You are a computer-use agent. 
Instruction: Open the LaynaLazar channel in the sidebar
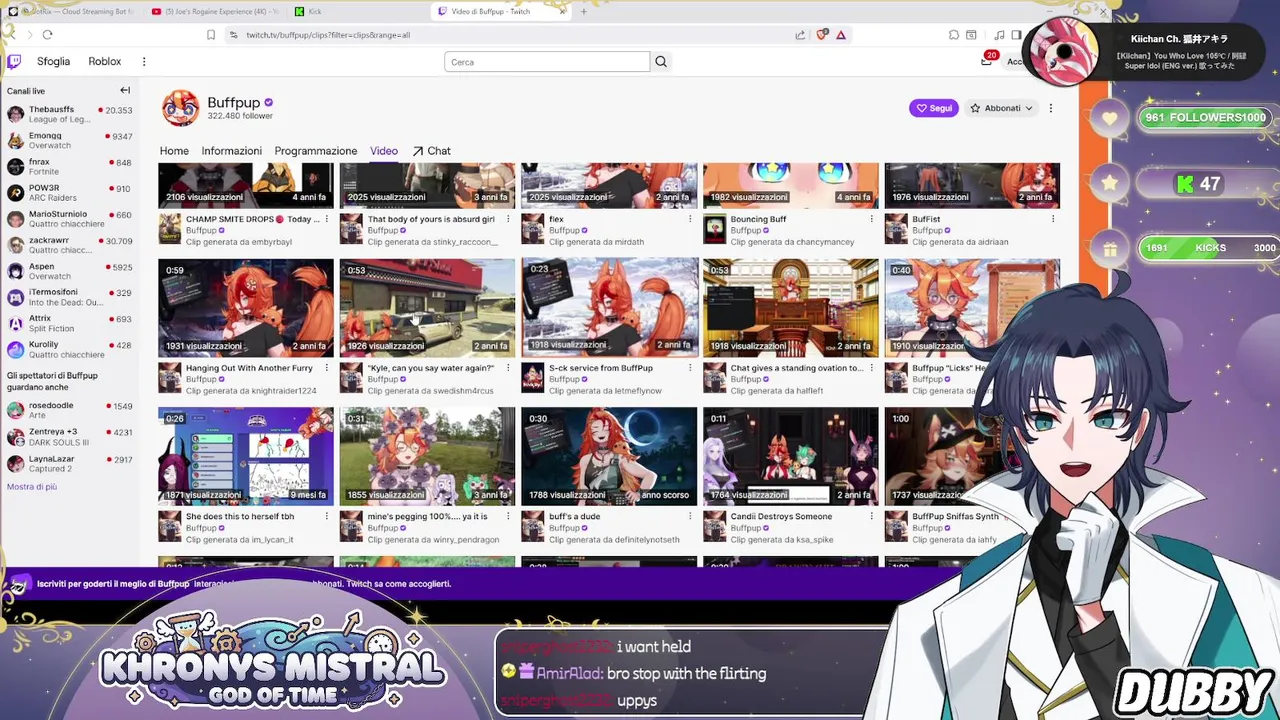tap(69, 463)
